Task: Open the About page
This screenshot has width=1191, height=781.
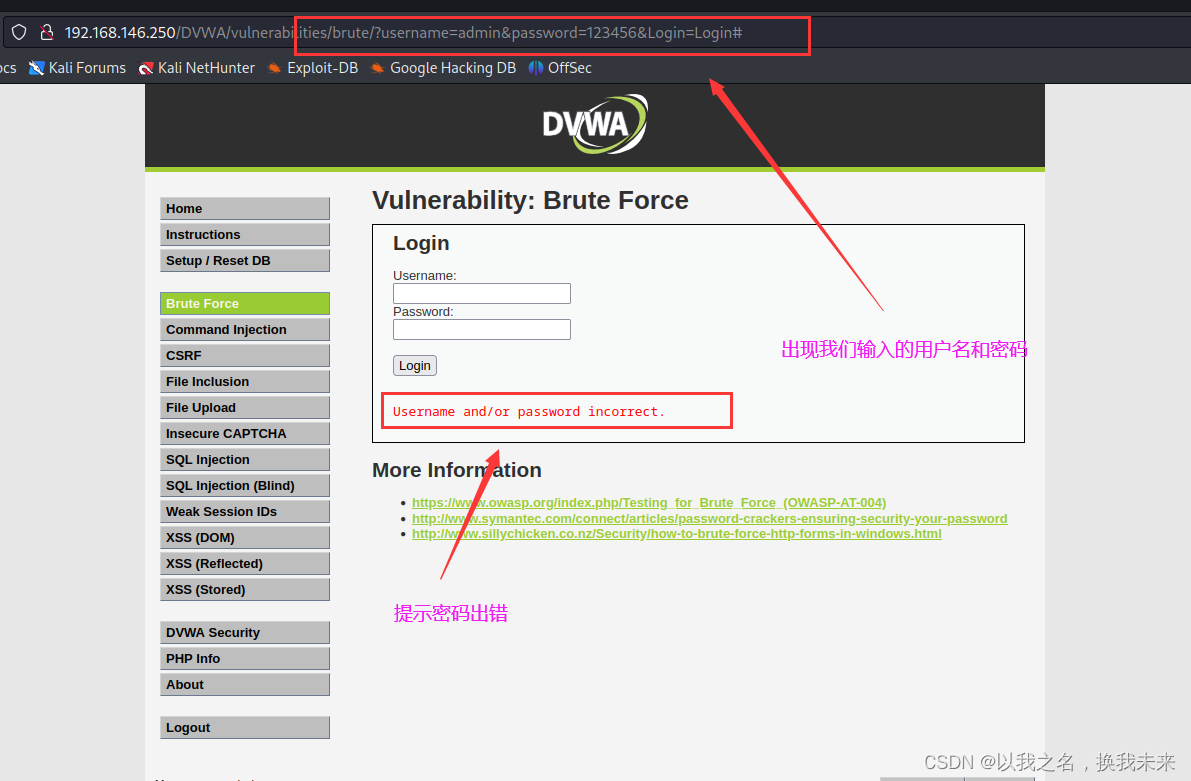Action: point(245,685)
